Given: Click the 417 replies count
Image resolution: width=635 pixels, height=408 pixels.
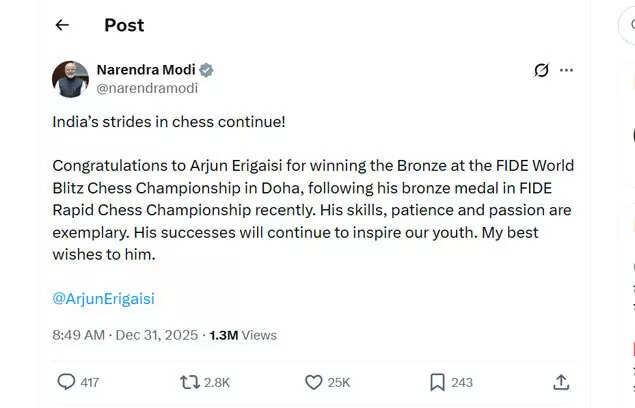Looking at the screenshot, I should point(90,382).
